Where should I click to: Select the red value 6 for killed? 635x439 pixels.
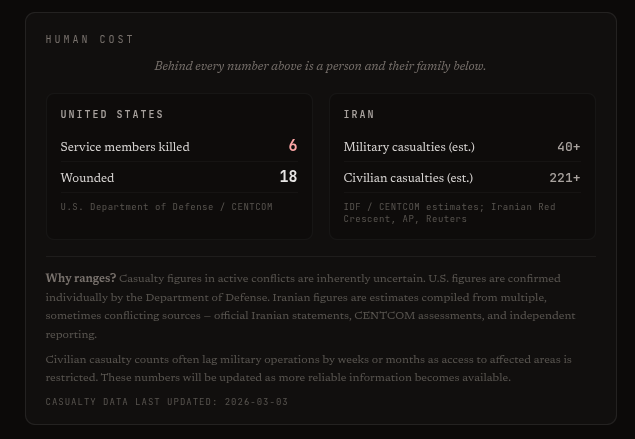click(293, 146)
